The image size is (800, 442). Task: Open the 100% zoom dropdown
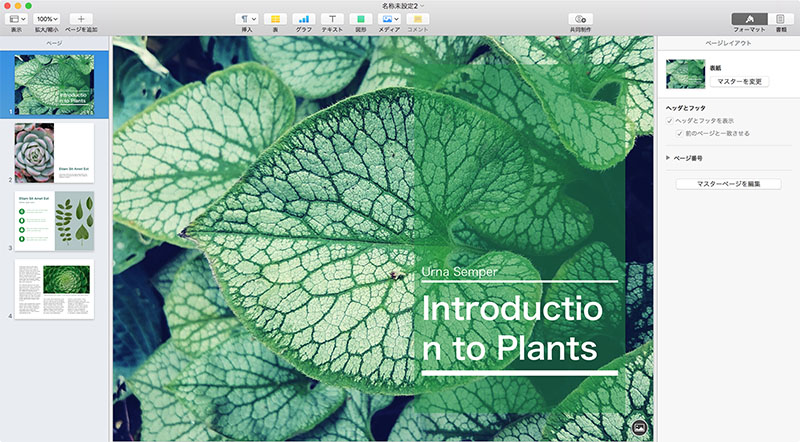tap(46, 19)
